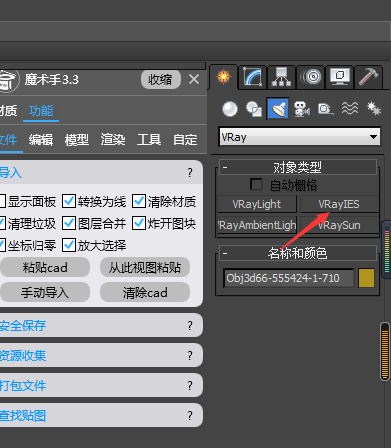The image size is (391, 448).
Task: Open the 模型 sub-tab
Action: click(x=77, y=140)
